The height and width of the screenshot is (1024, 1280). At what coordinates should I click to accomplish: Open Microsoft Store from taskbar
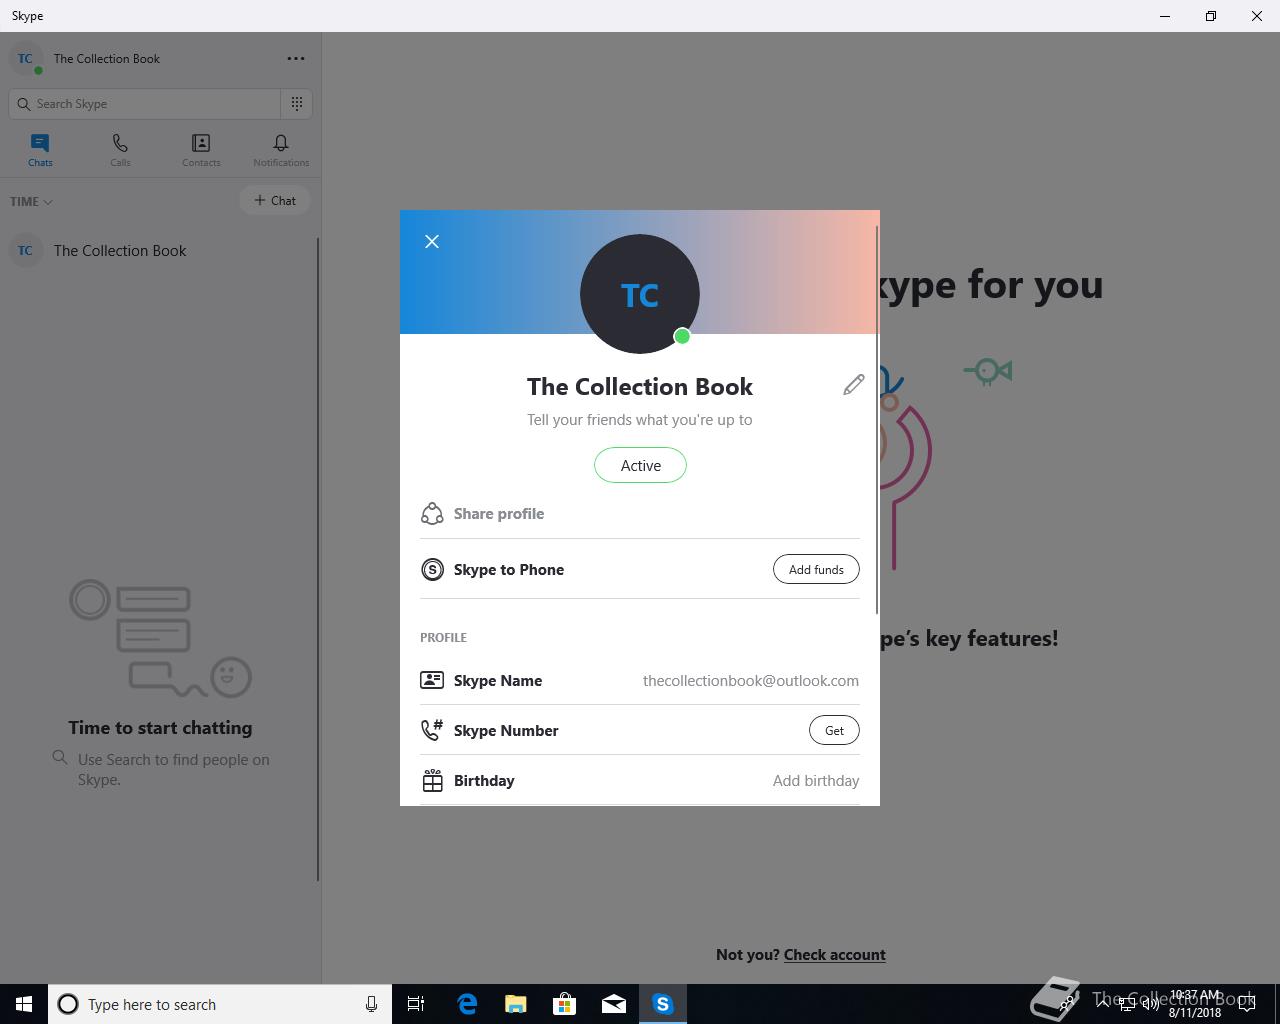tap(565, 1004)
